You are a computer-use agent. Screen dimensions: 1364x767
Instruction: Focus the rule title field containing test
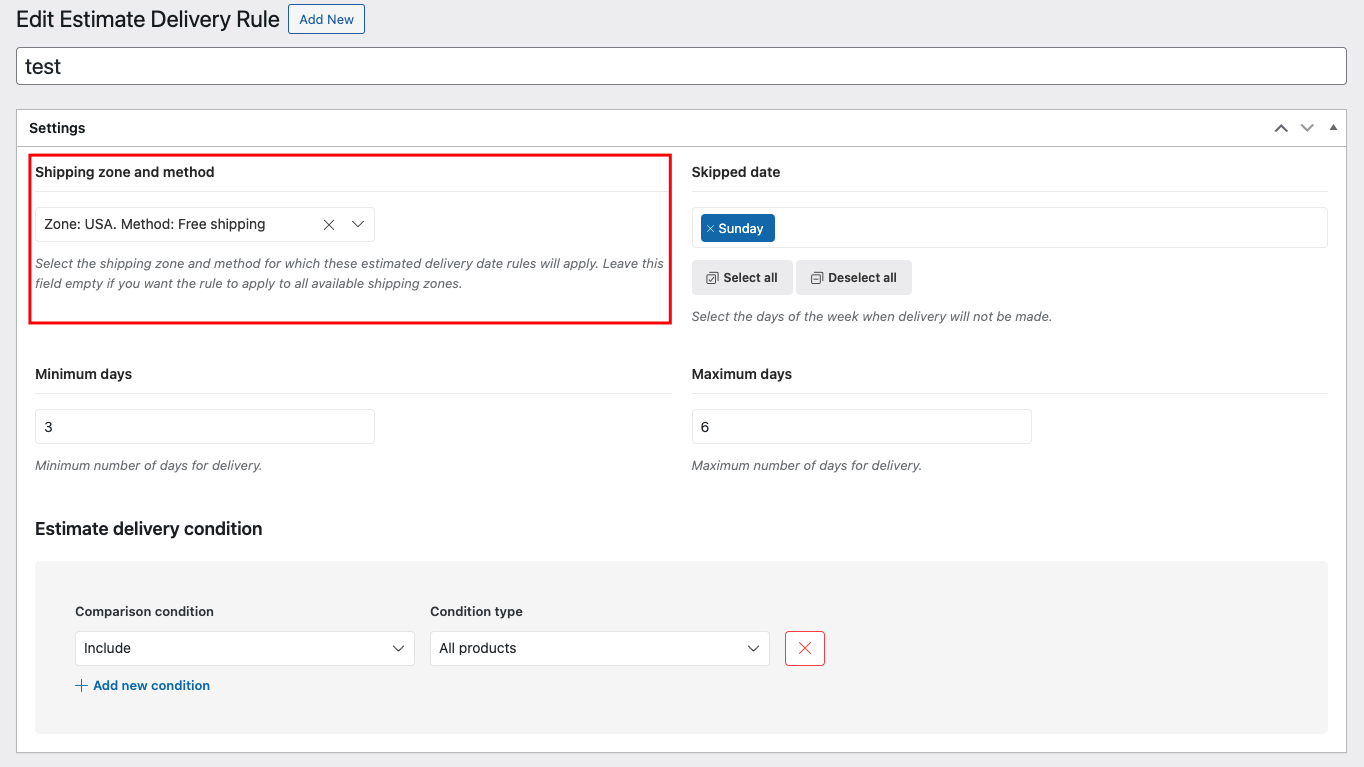[x=680, y=67]
